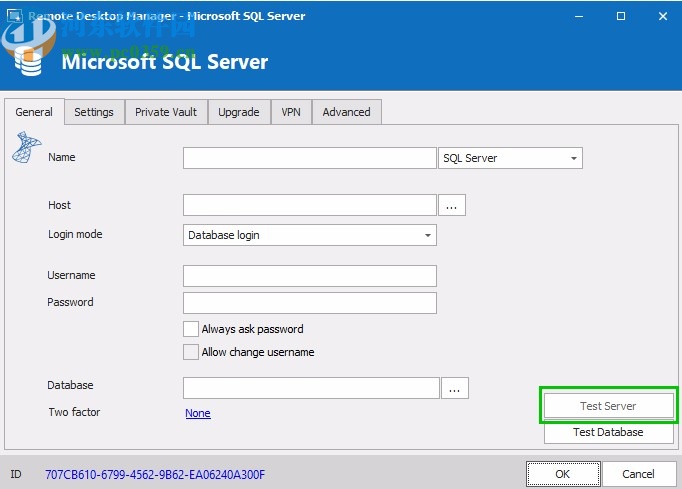This screenshot has height=489, width=682.
Task: Click into the Username field
Action: coord(310,276)
